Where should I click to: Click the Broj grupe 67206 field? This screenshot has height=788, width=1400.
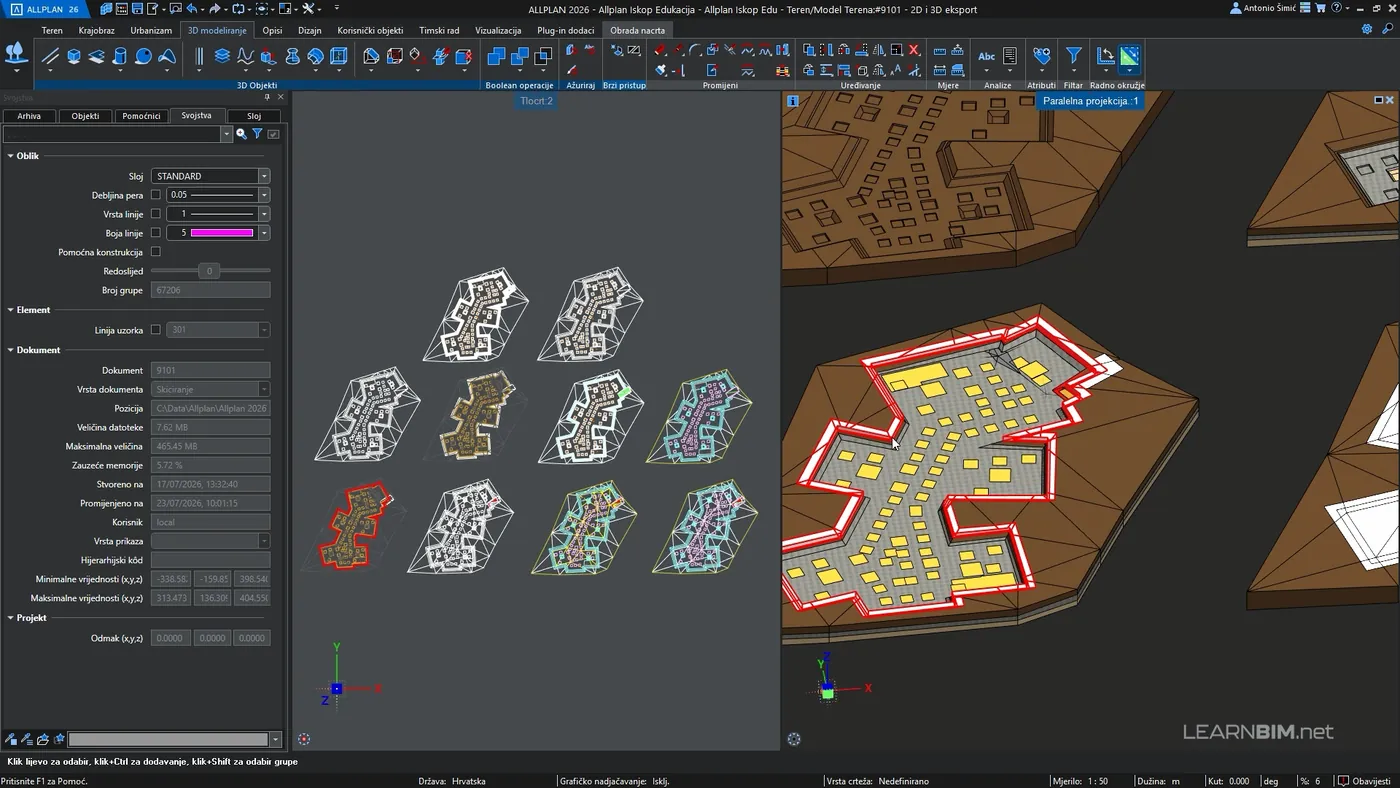[210, 290]
